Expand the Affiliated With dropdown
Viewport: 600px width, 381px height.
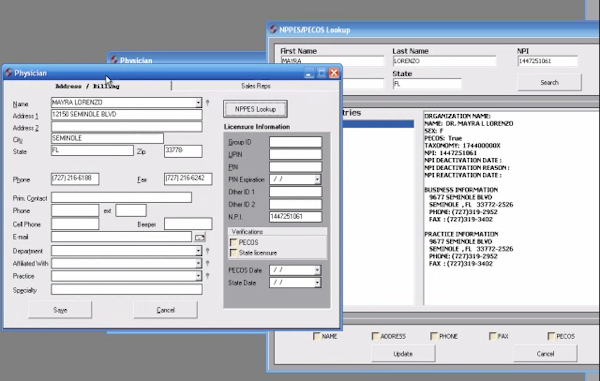click(x=198, y=263)
